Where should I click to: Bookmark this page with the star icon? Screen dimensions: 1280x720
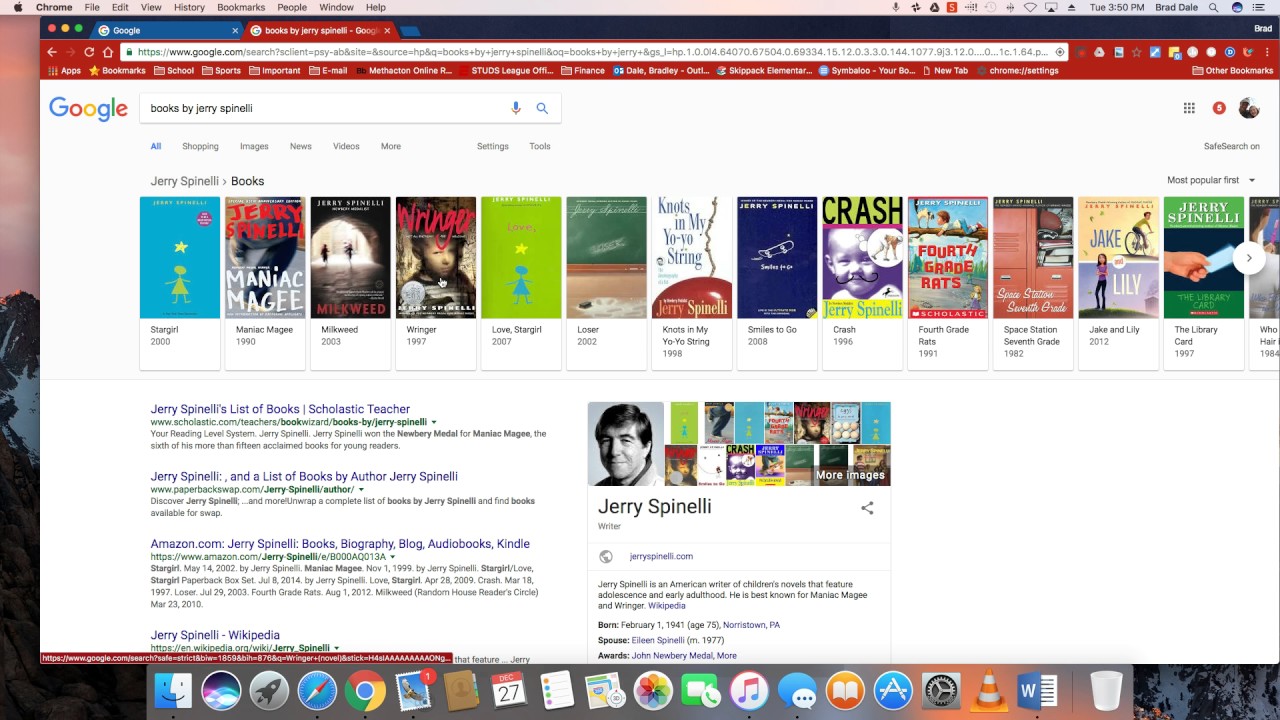[x=1137, y=52]
